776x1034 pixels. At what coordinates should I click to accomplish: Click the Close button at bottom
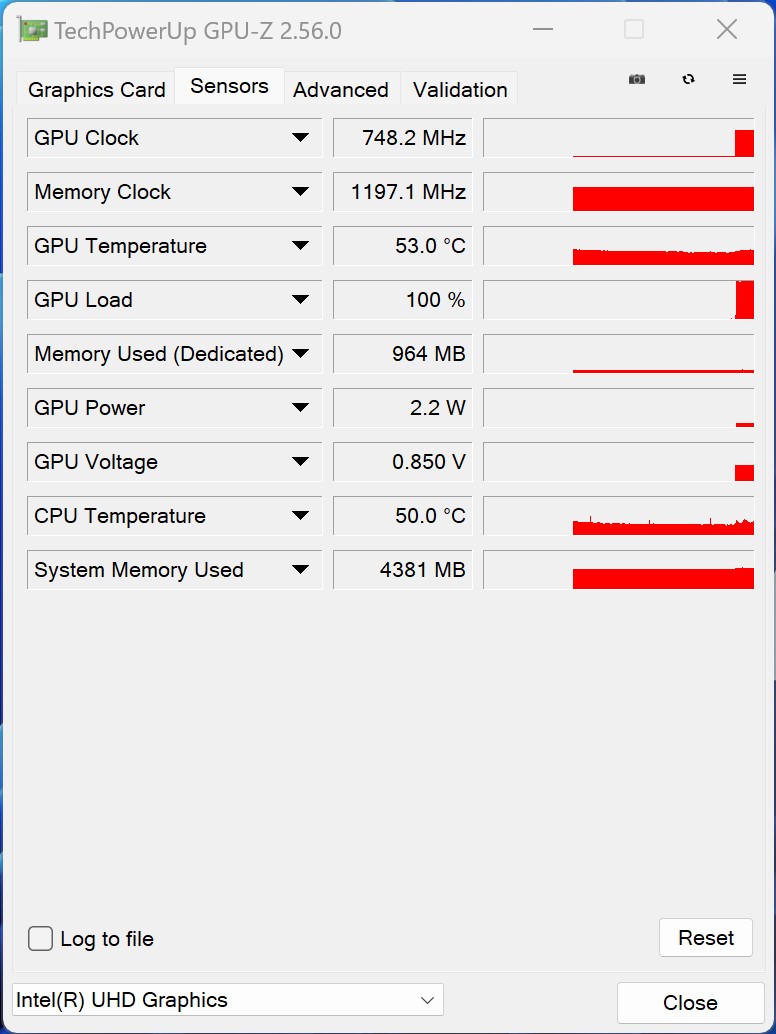coord(690,1002)
